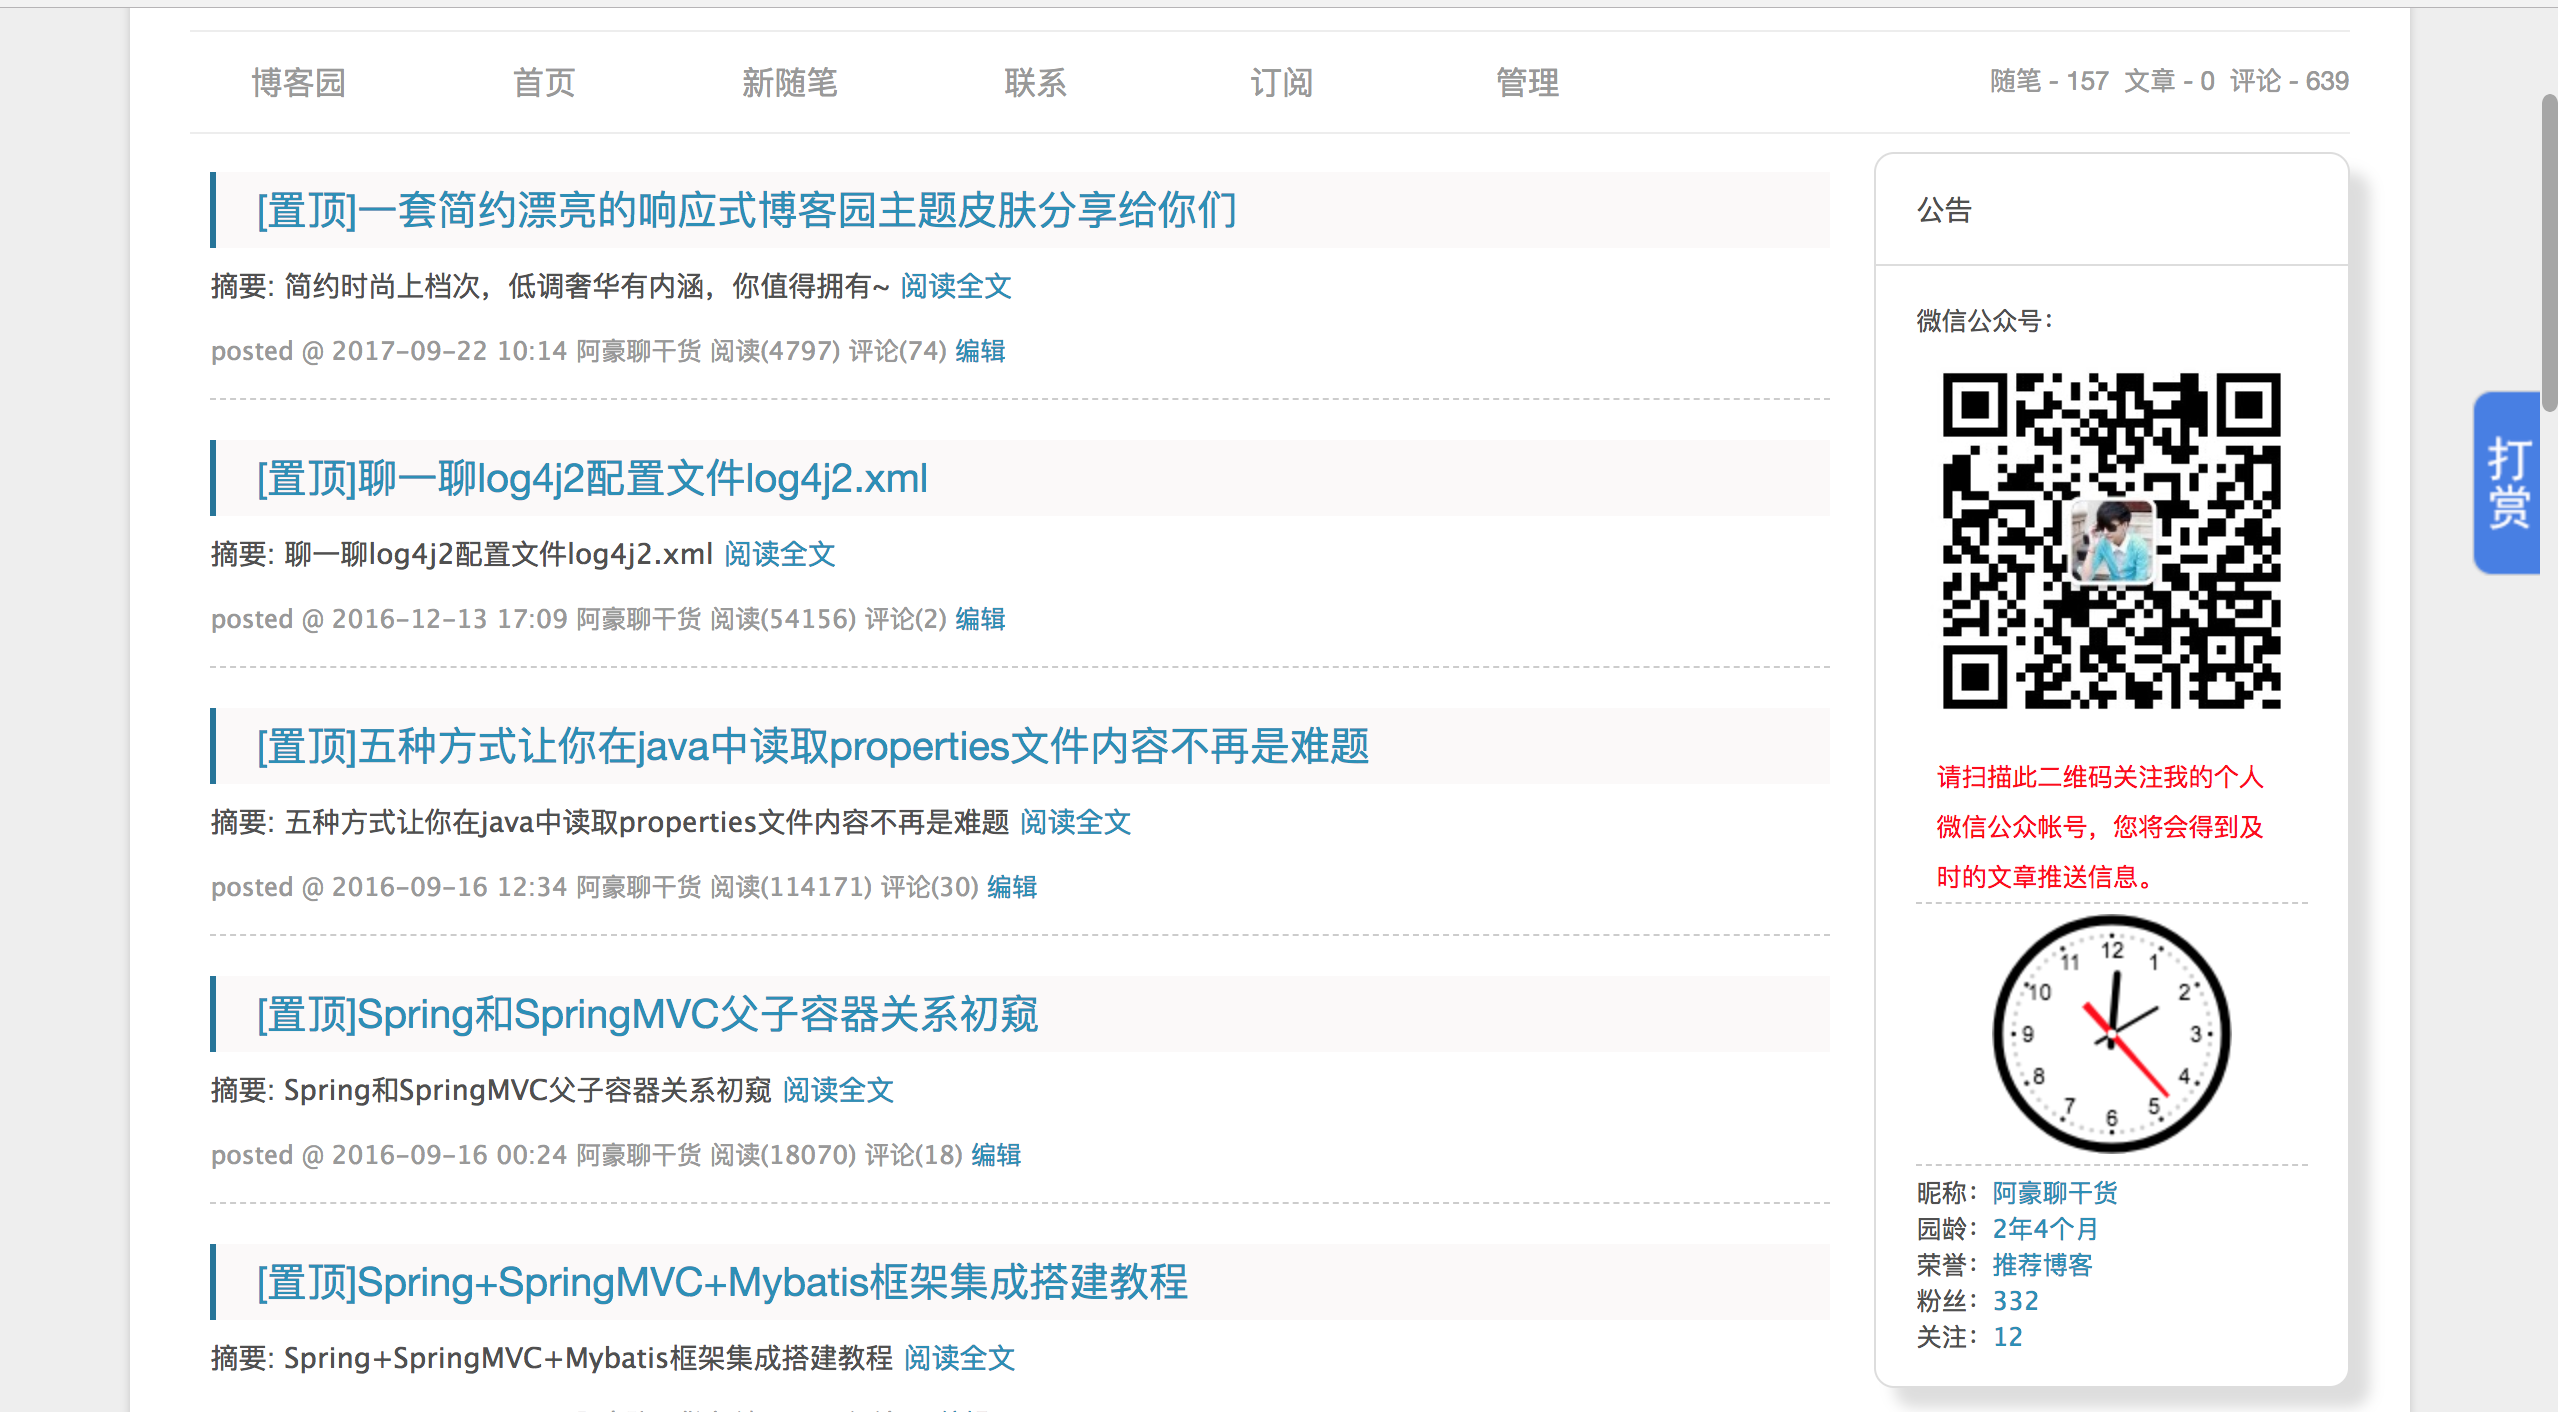
Task: Click the analog clock widget
Action: click(x=2111, y=1034)
